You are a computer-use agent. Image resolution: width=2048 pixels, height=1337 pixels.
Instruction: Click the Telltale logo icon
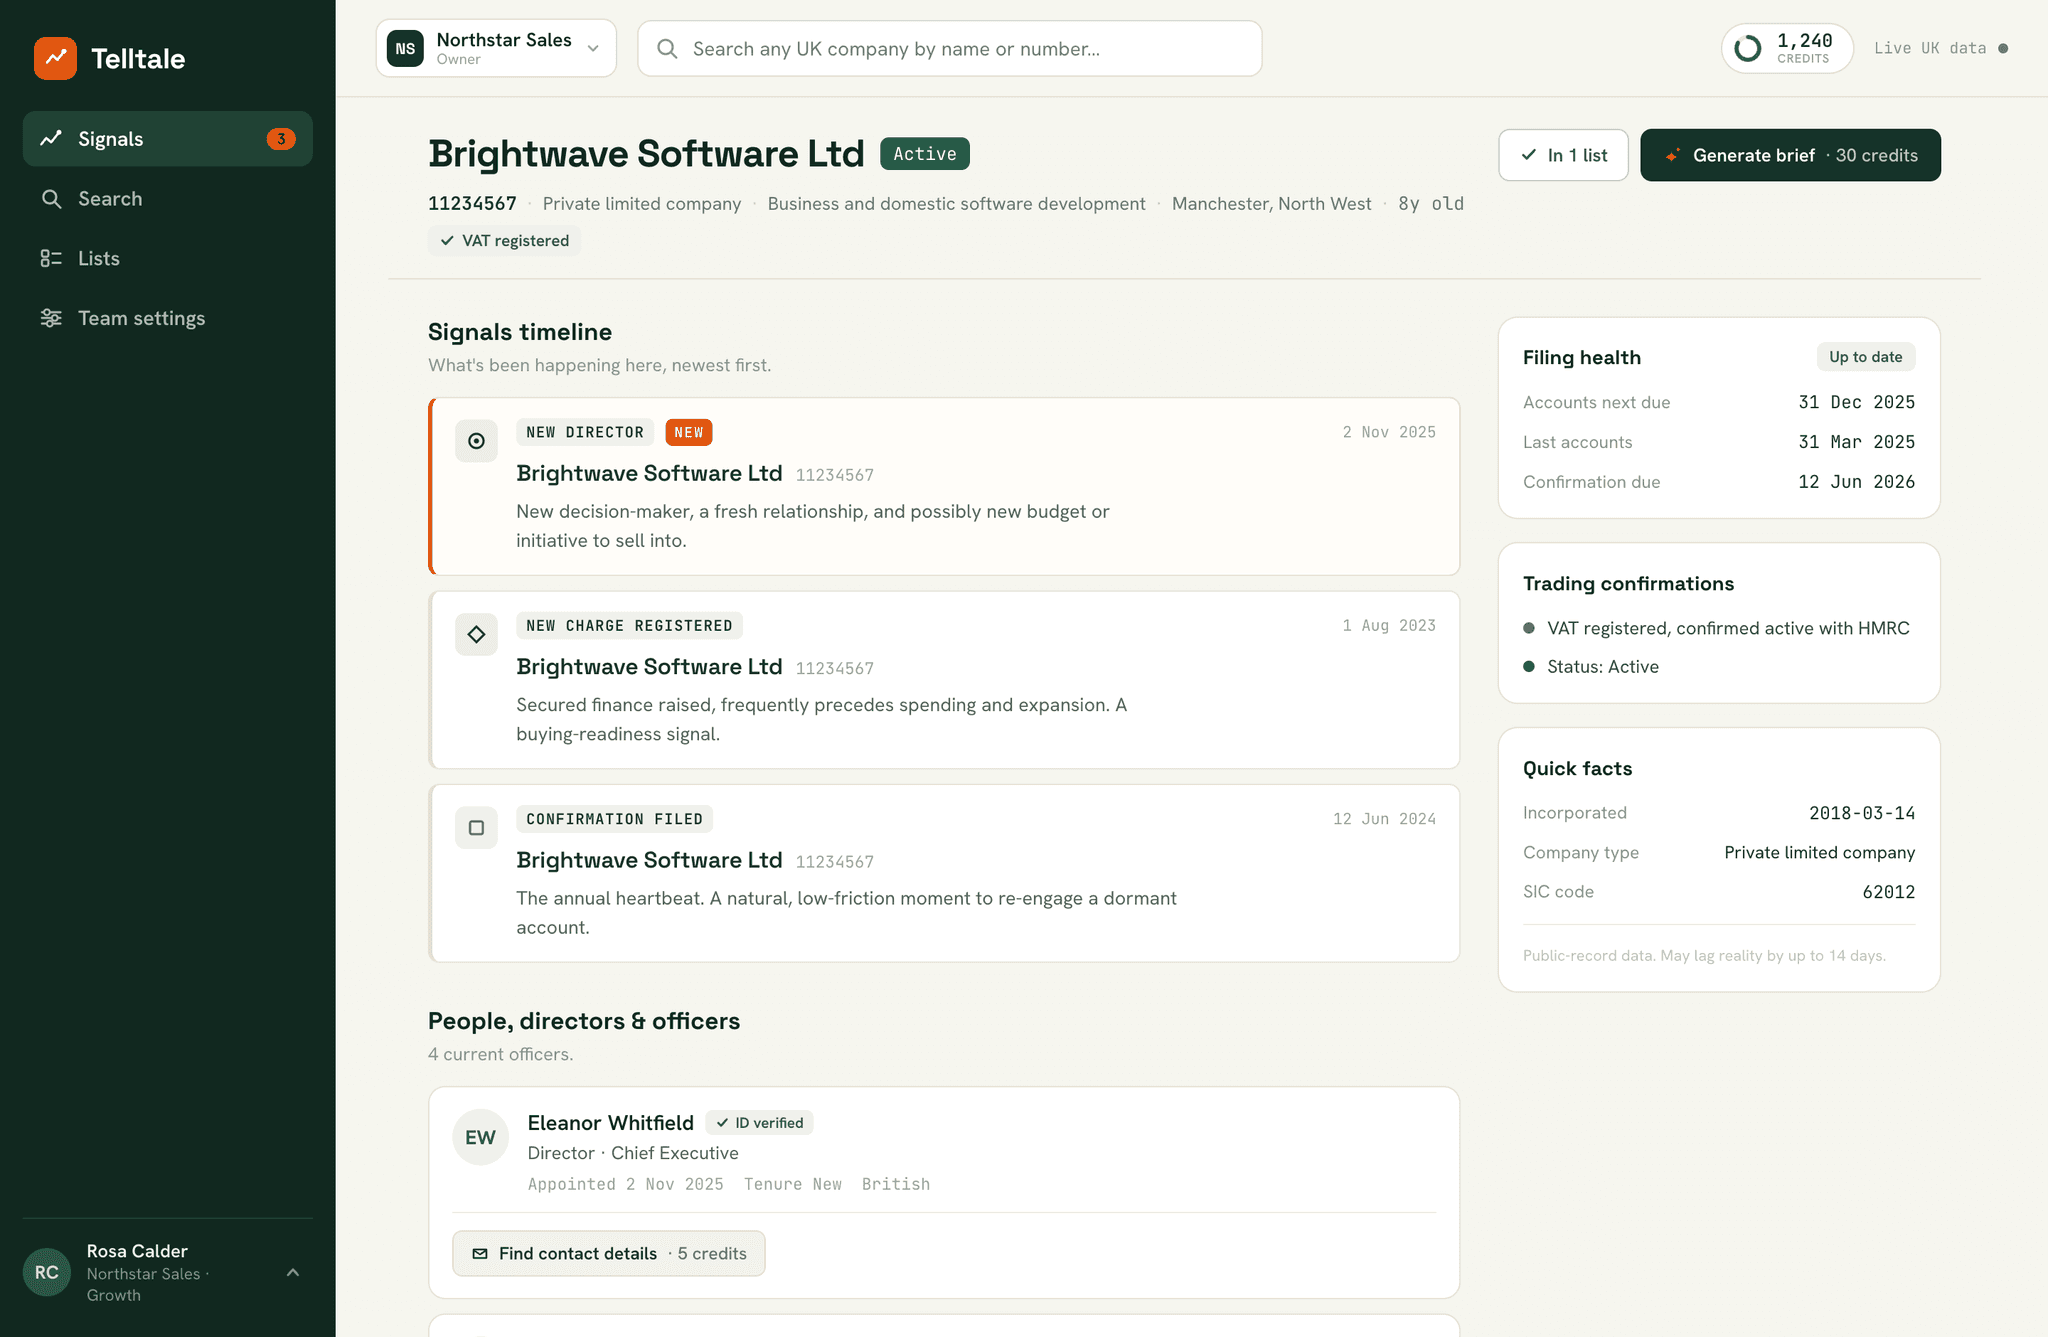coord(55,58)
